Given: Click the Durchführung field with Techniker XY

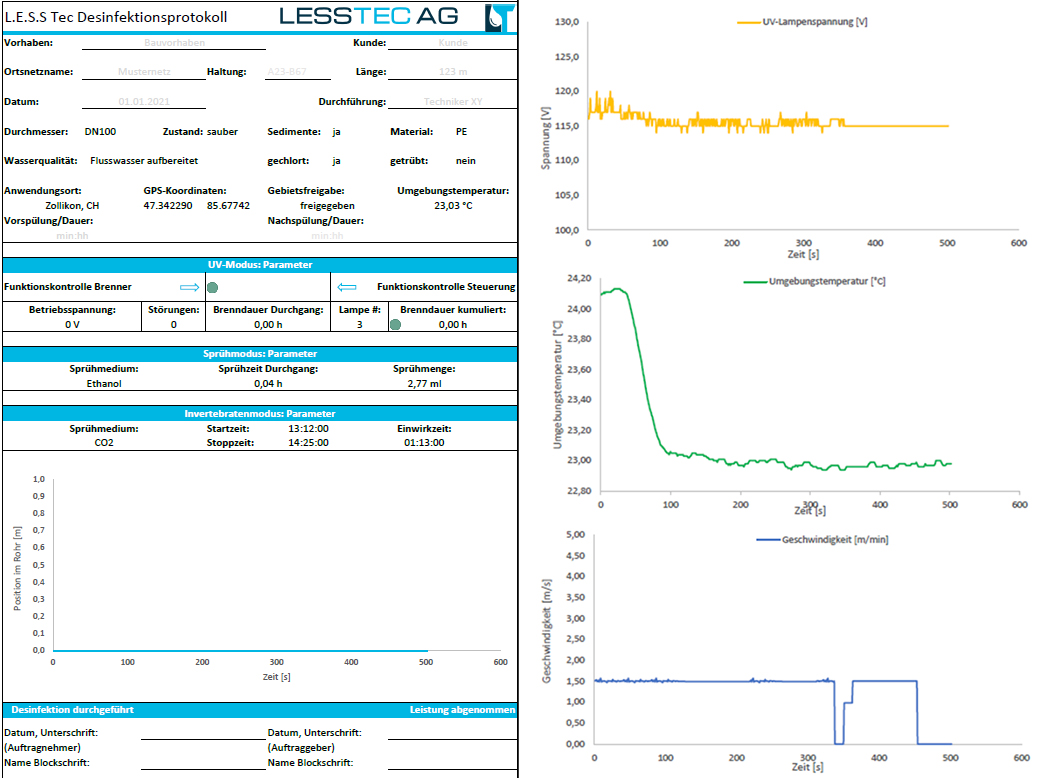Looking at the screenshot, I should click(x=452, y=102).
